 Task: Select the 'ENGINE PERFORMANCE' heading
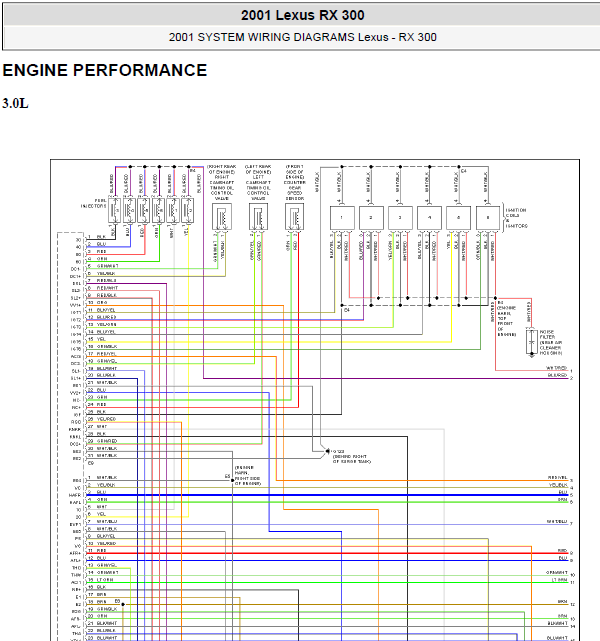click(105, 70)
